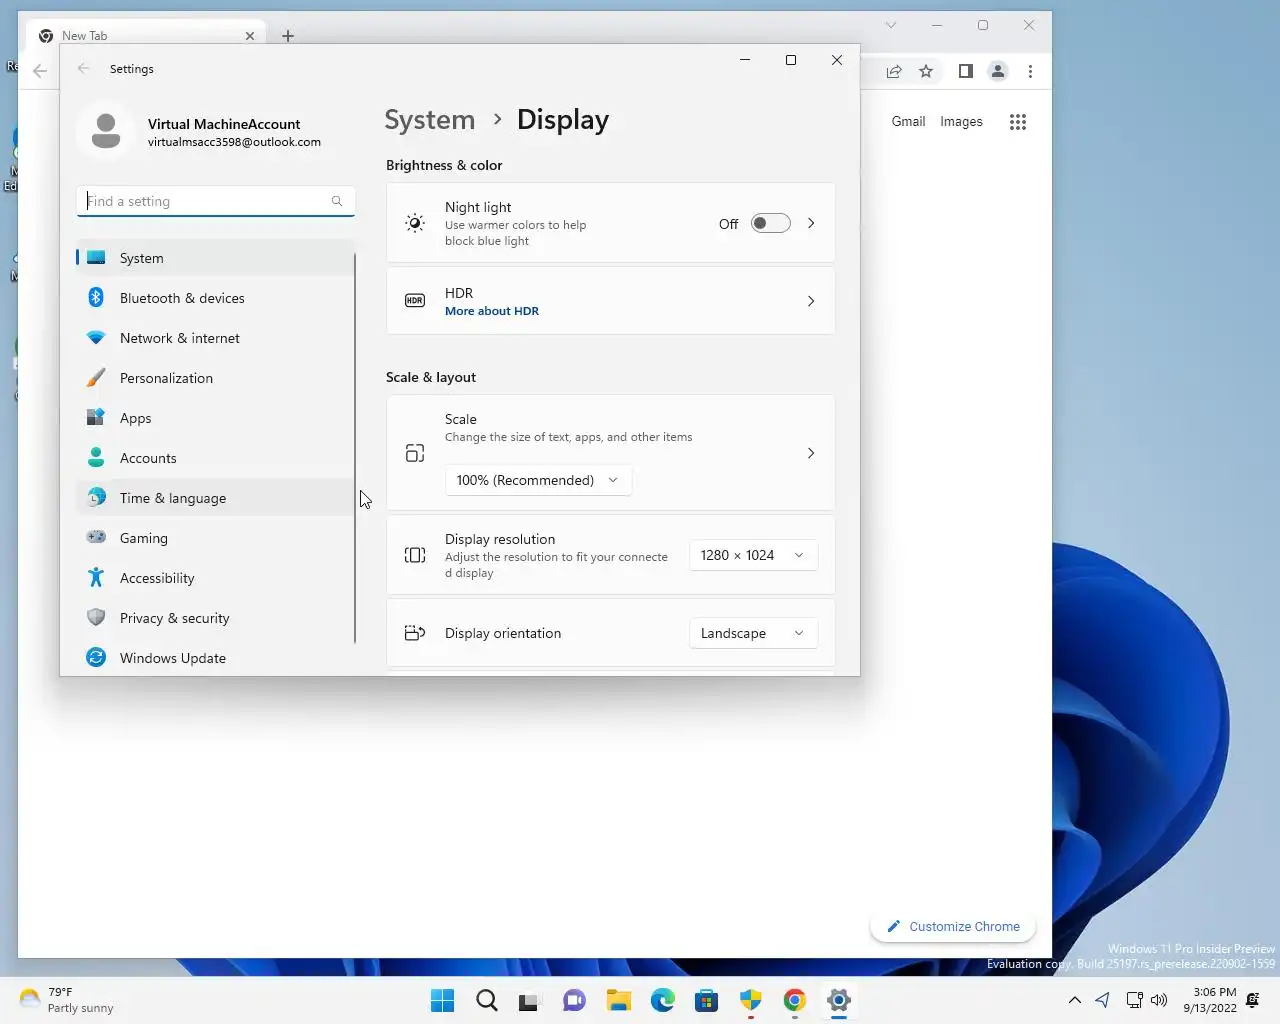The height and width of the screenshot is (1024, 1280).
Task: Toggle the Night light switch
Action: point(770,224)
